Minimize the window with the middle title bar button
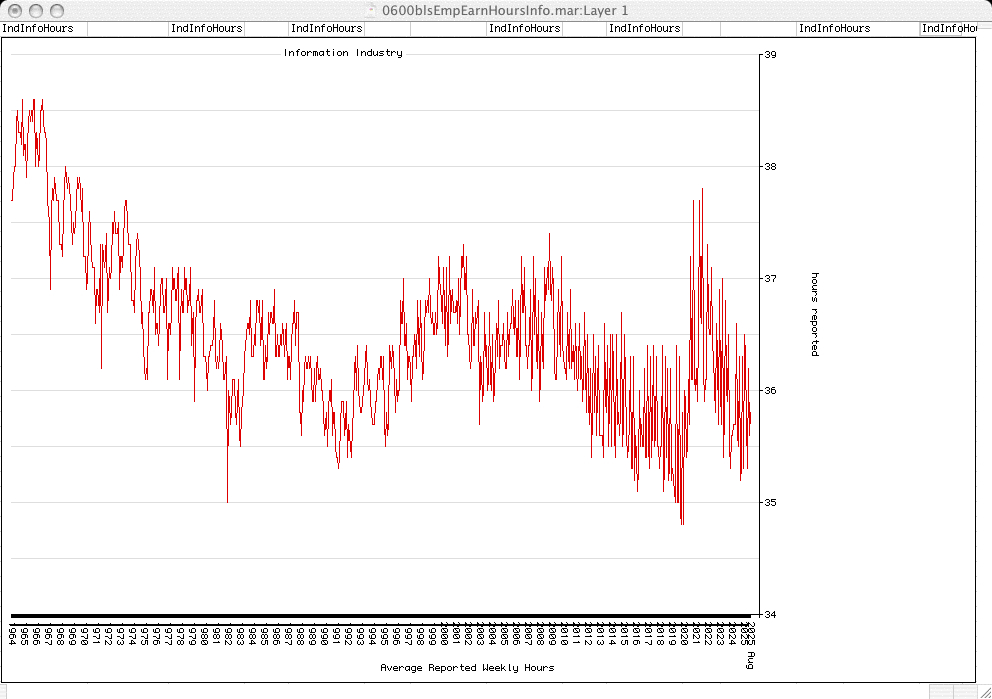The image size is (992, 699). tap(34, 10)
